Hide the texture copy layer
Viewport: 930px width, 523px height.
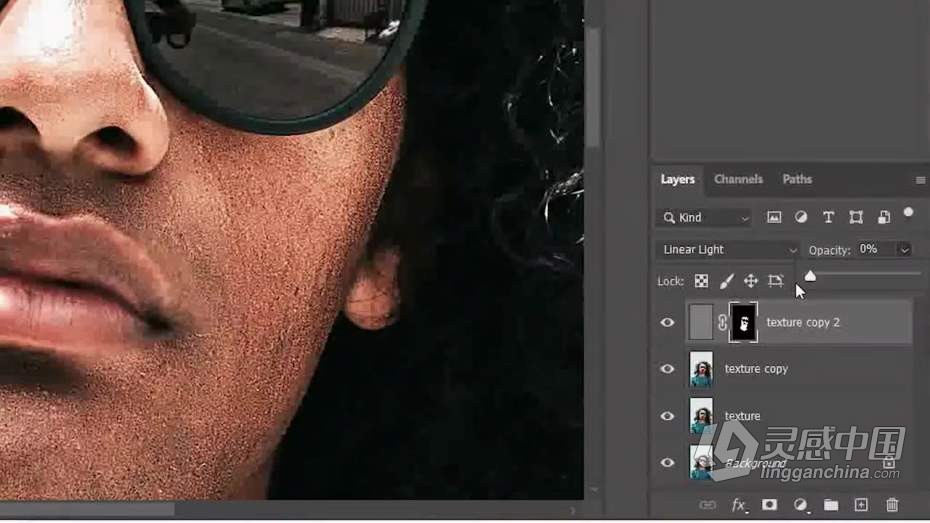(x=667, y=369)
